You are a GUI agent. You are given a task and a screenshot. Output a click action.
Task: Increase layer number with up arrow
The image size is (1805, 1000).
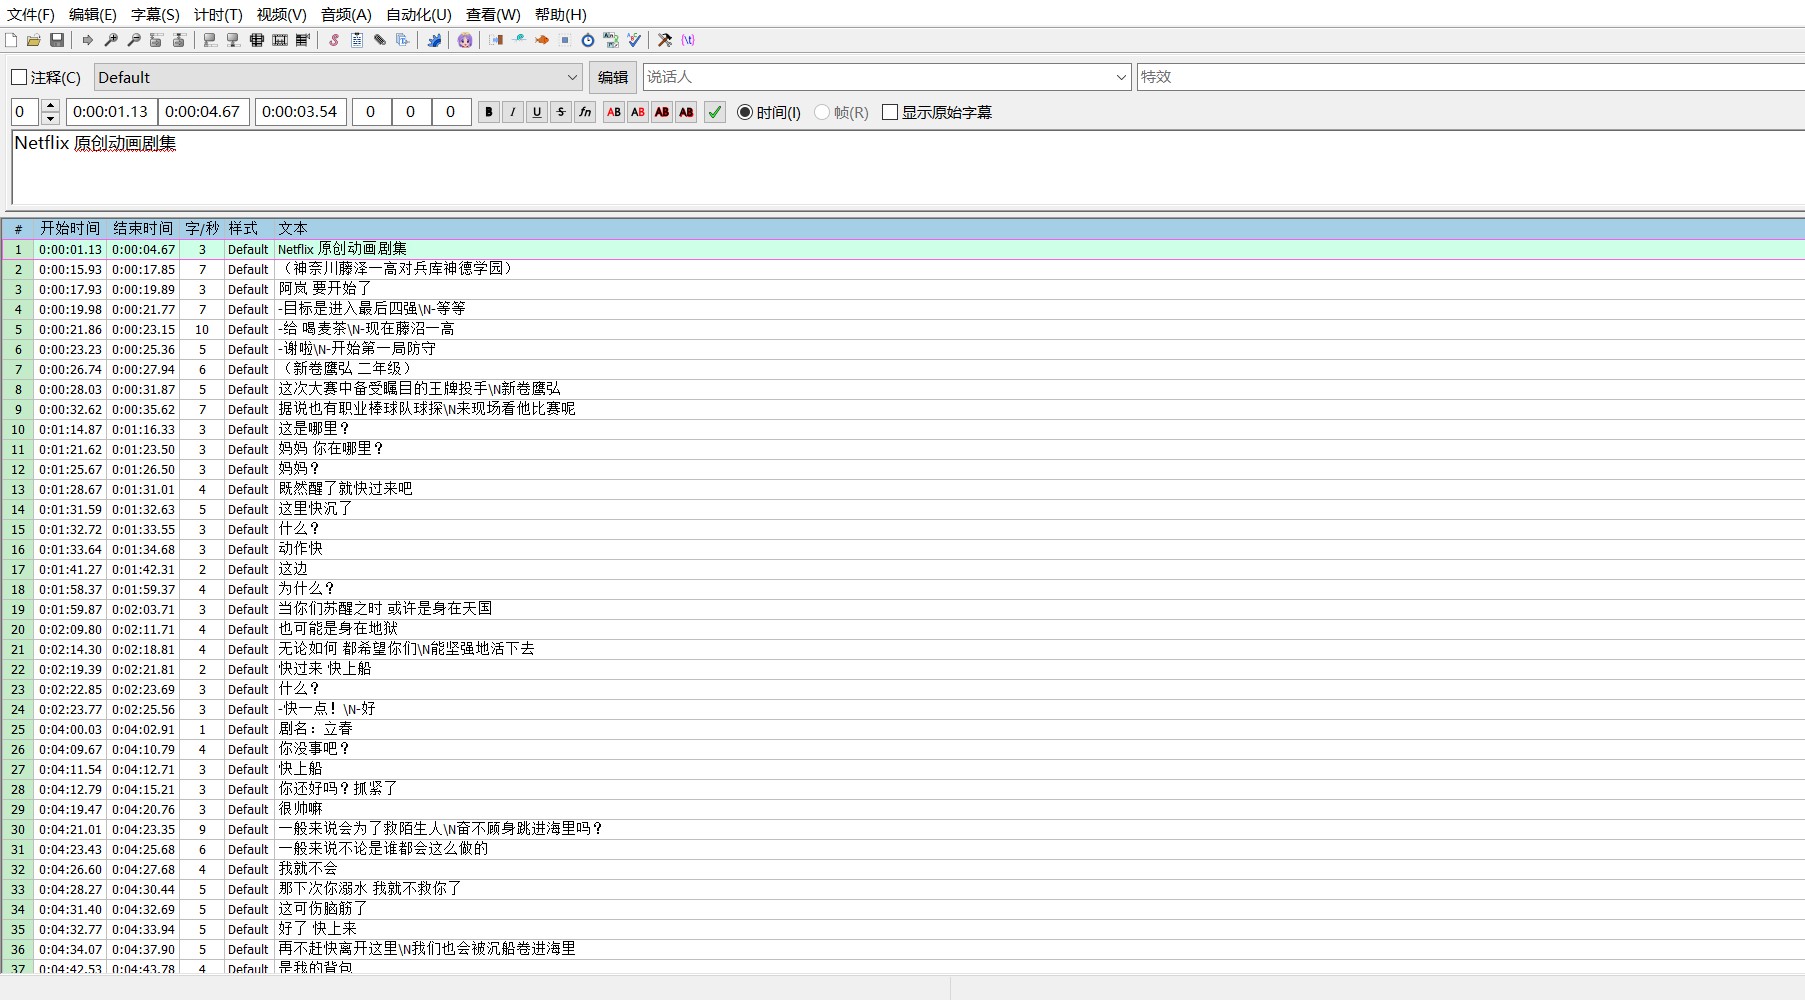coord(51,105)
